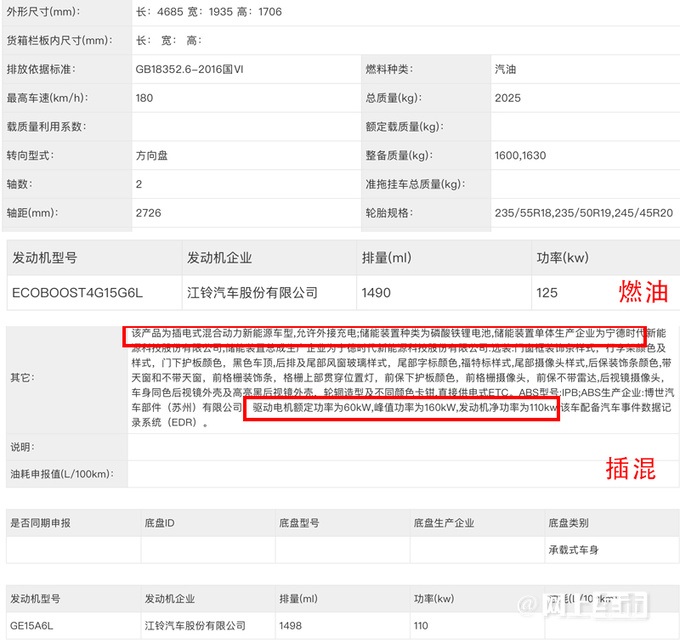680x643 pixels.
Task: Click the 整备质量(kg) label
Action: [399, 155]
